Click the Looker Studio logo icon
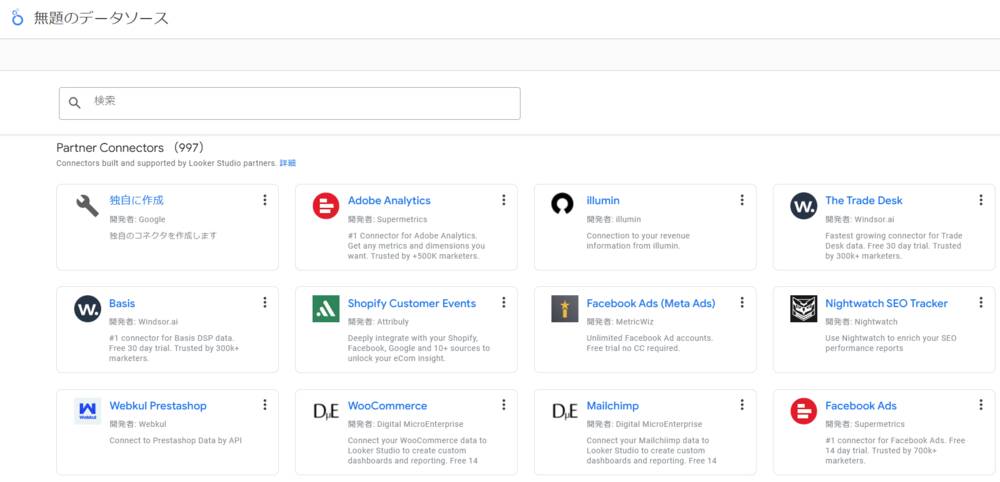Image resolution: width=1000 pixels, height=482 pixels. (17, 18)
